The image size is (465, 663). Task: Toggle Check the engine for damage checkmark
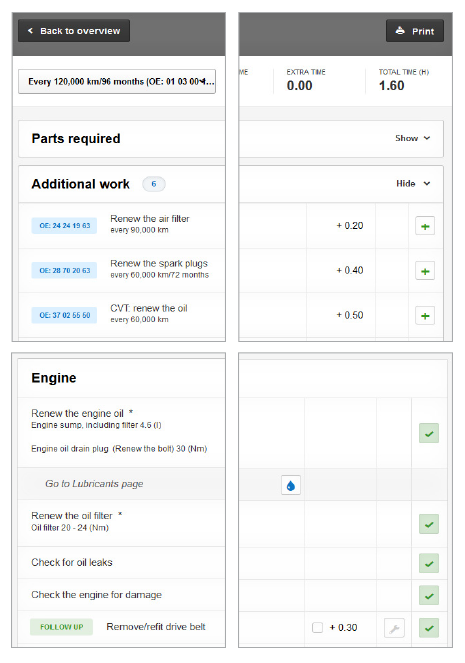pyautogui.click(x=429, y=595)
